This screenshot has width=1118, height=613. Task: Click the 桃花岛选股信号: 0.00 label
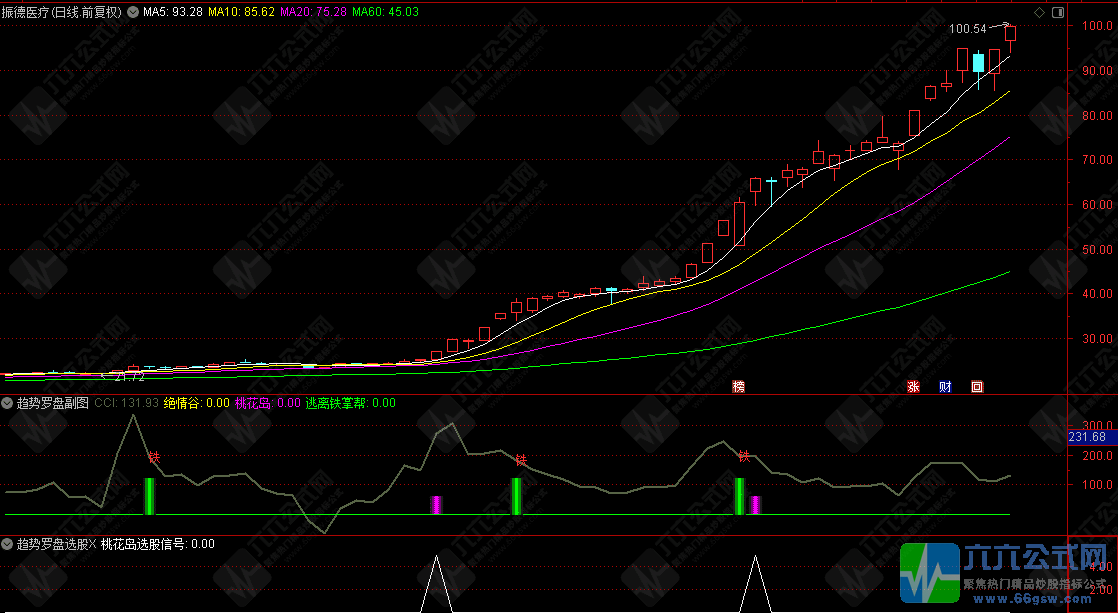[x=158, y=545]
